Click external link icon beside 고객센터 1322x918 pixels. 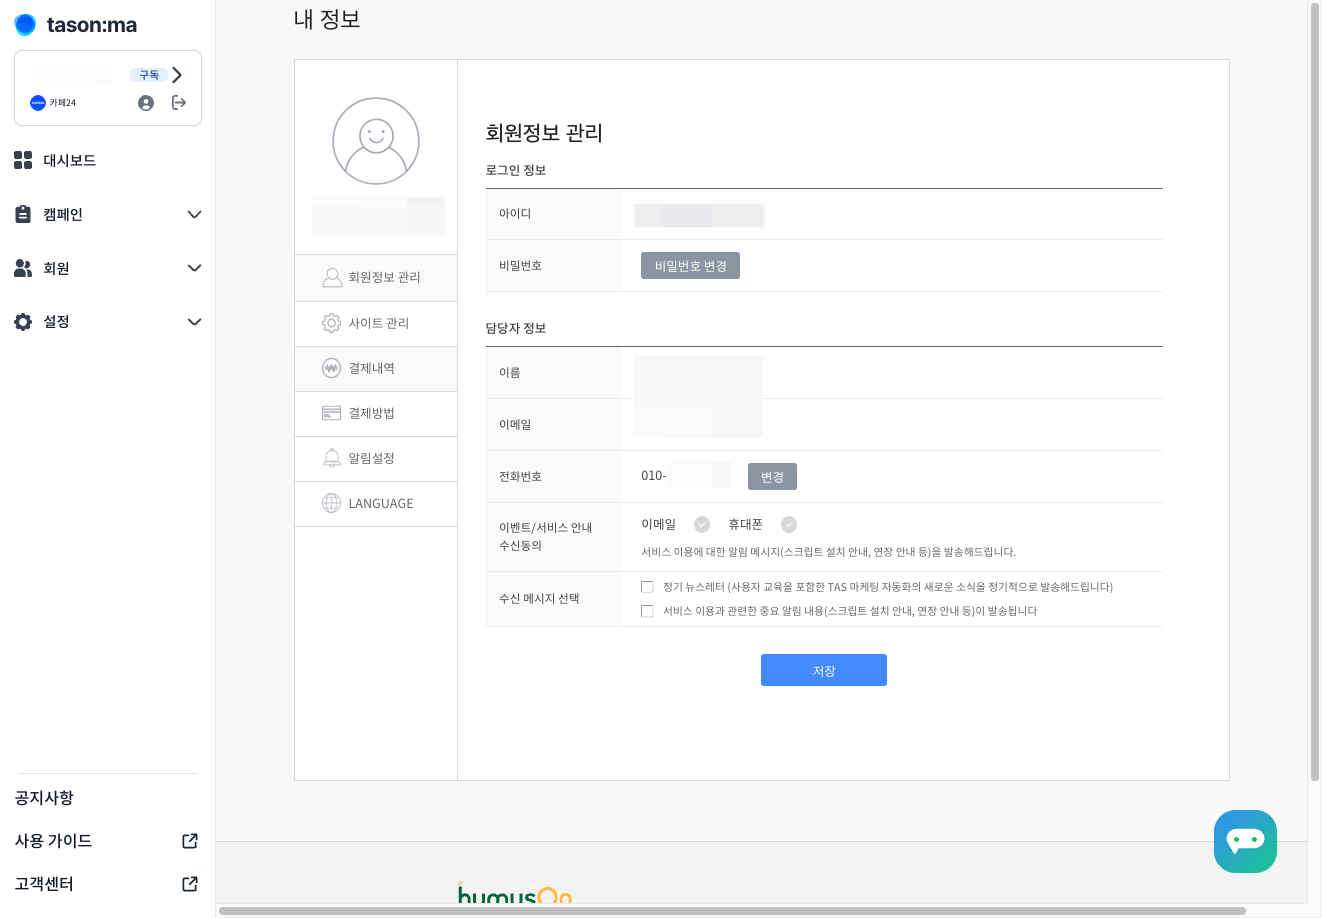pyautogui.click(x=190, y=884)
